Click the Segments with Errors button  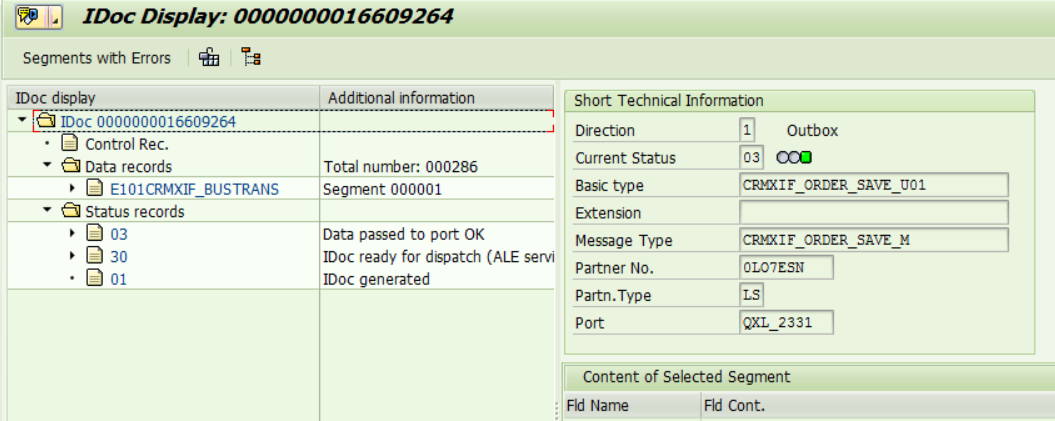click(x=97, y=58)
